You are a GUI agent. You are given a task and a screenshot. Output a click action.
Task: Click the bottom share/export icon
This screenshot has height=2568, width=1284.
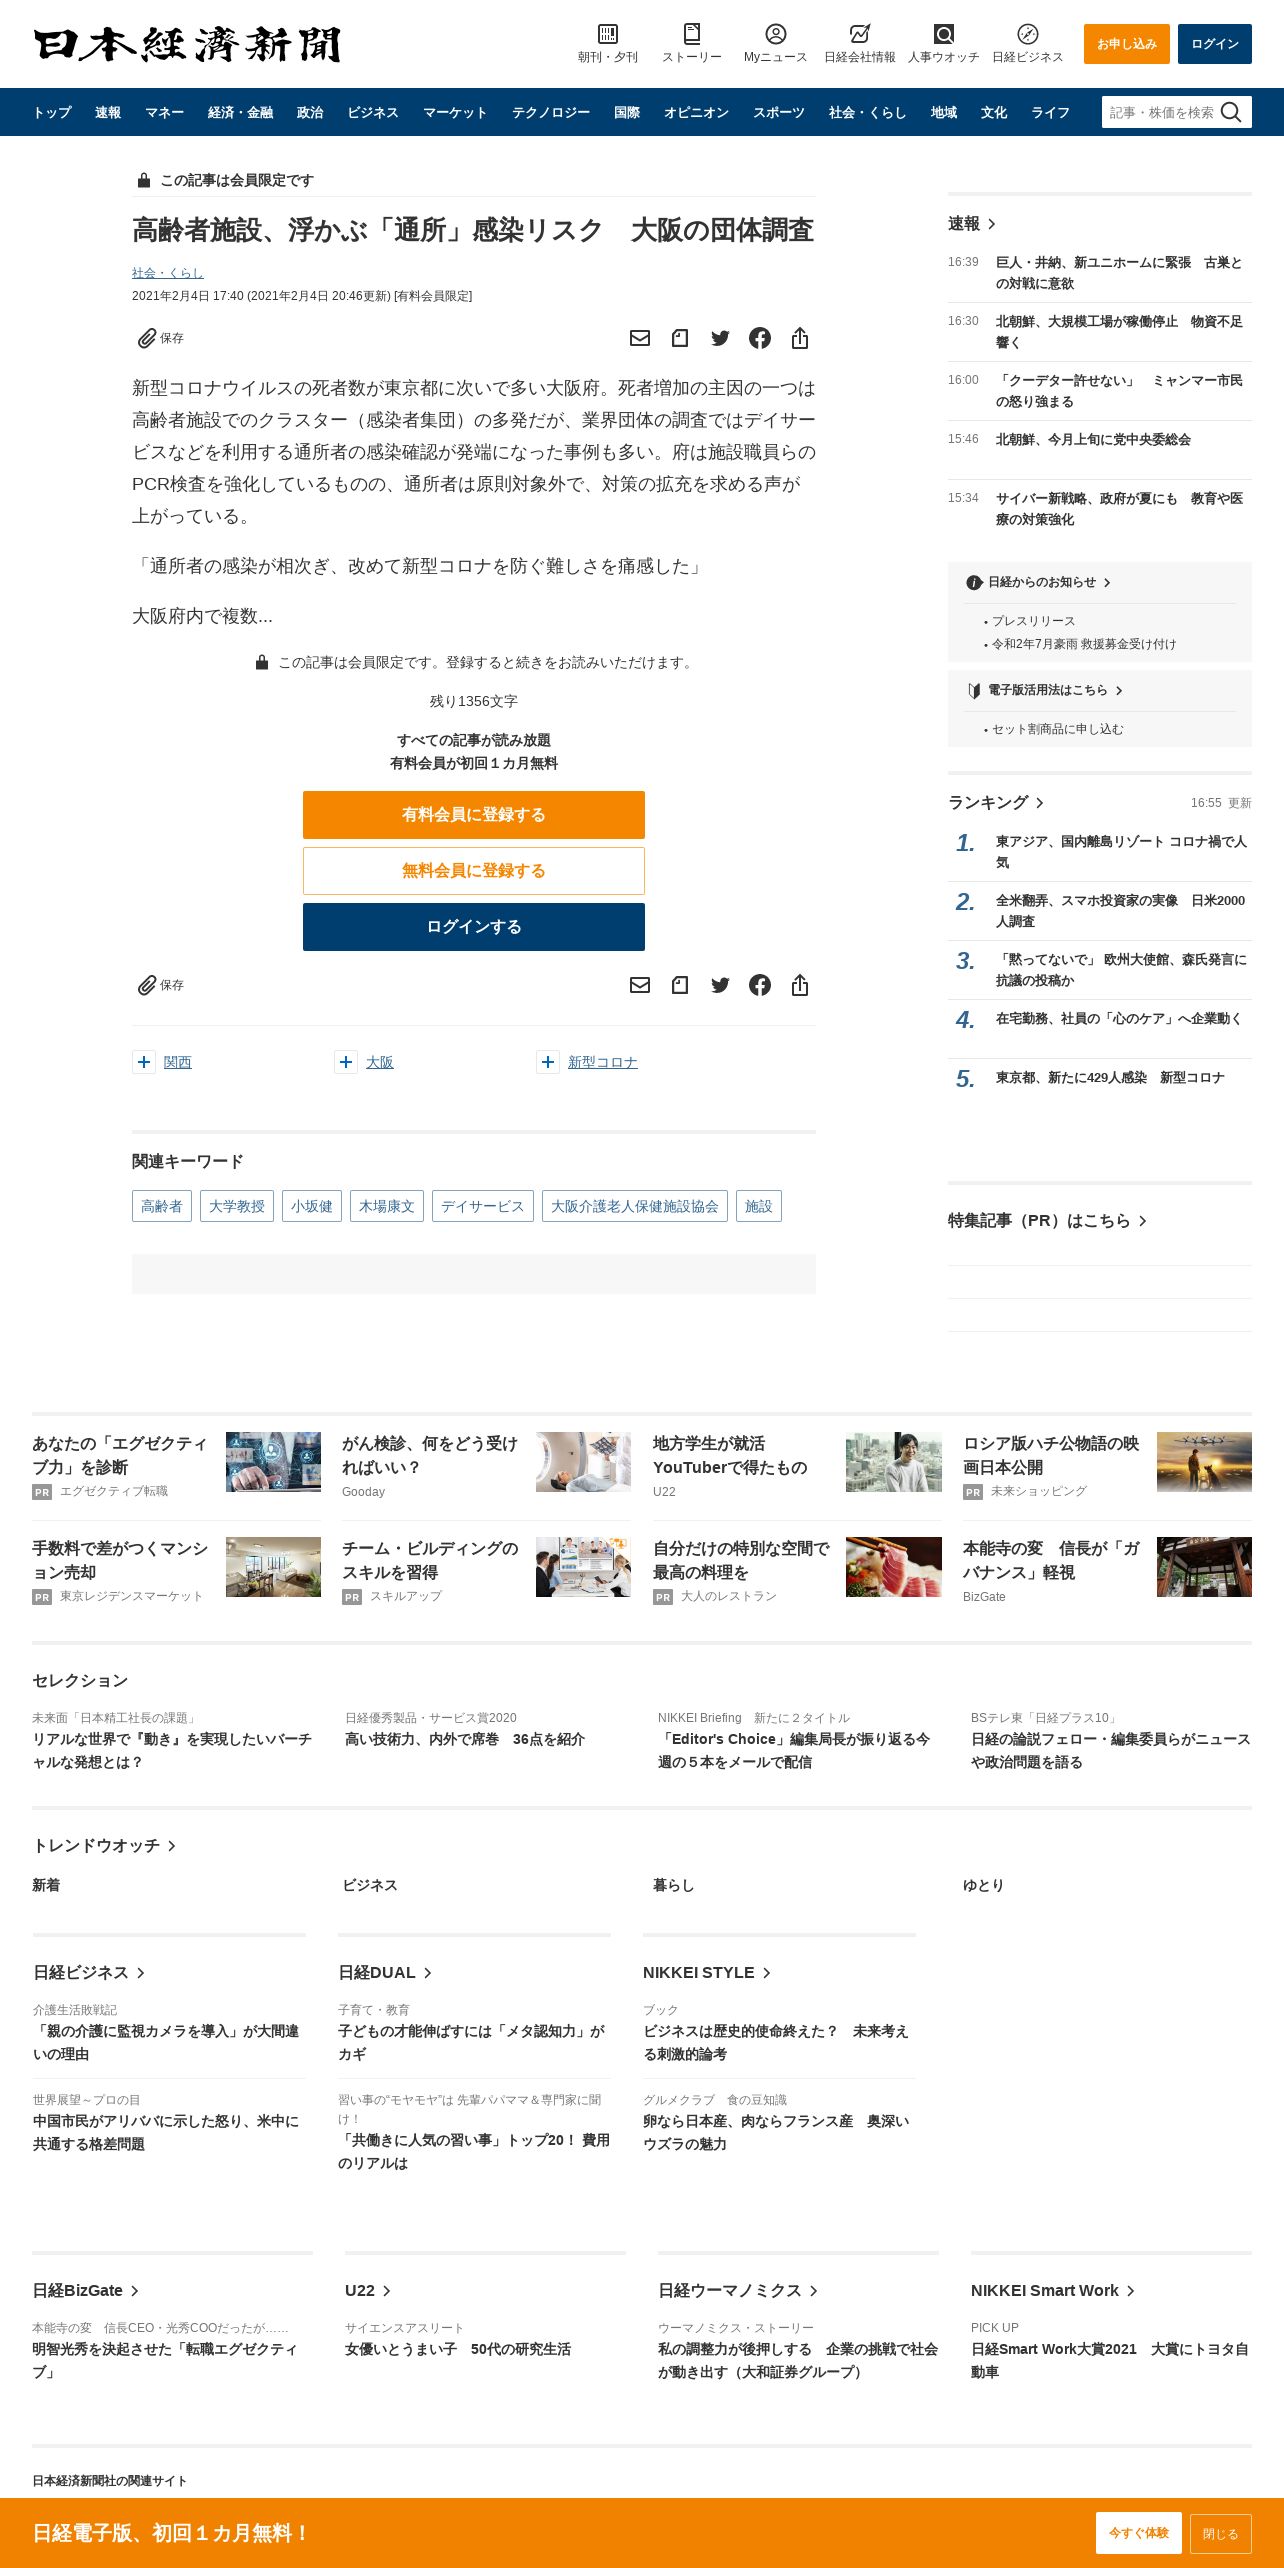coord(800,985)
